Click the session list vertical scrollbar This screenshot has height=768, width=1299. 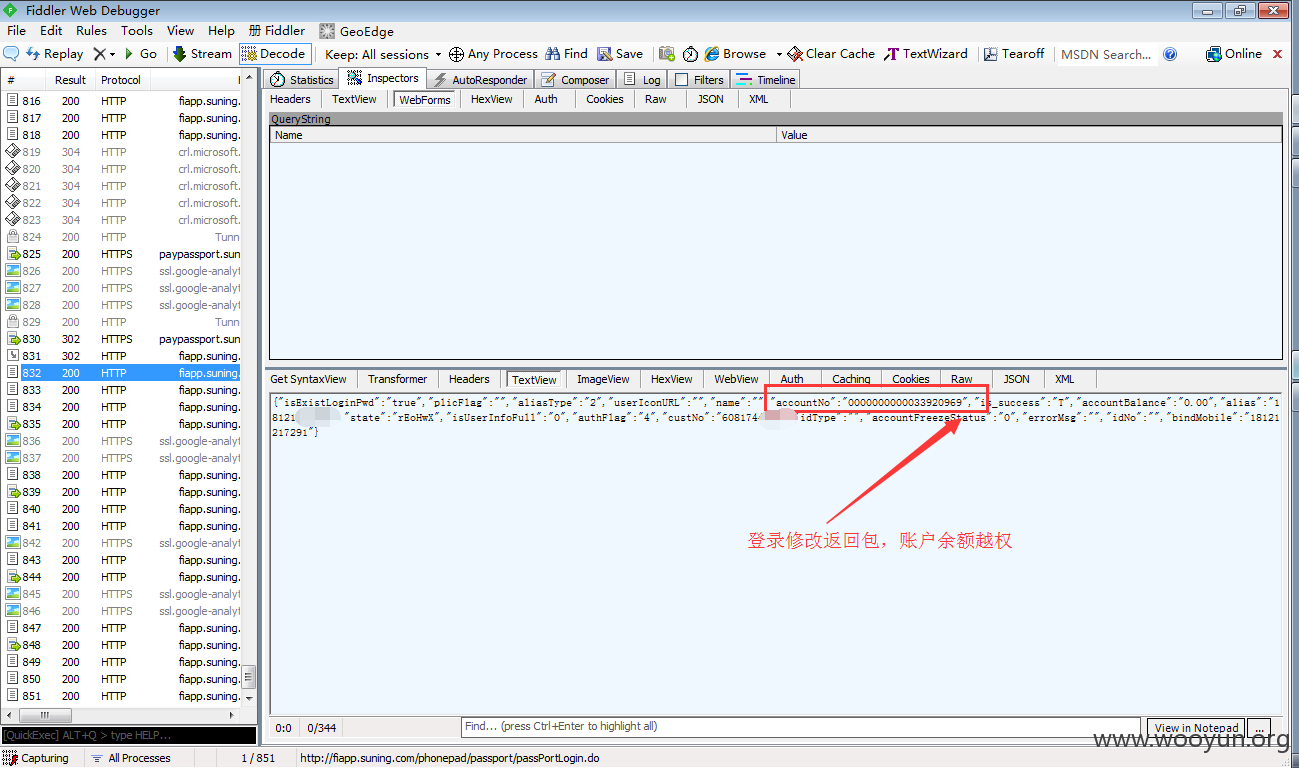(249, 390)
